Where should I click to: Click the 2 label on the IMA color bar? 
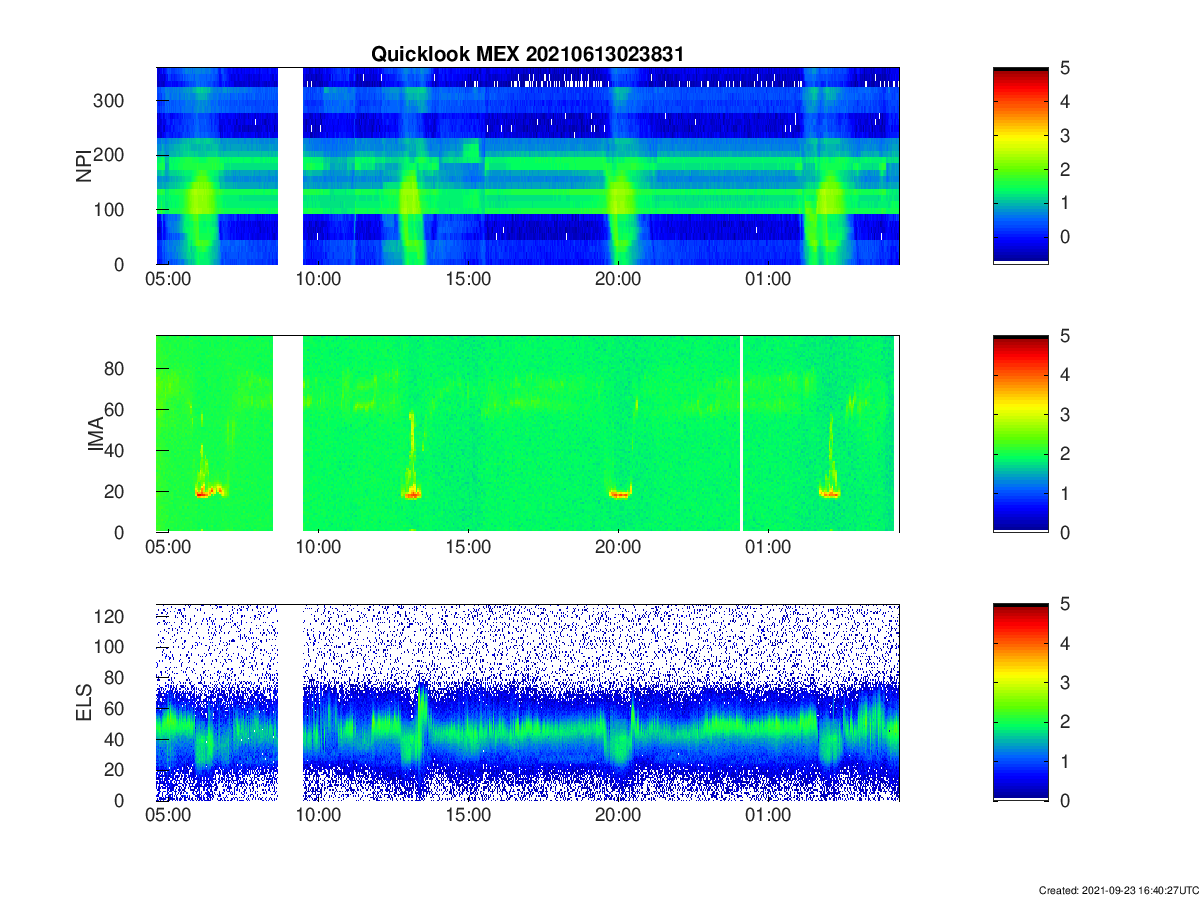tap(1066, 454)
